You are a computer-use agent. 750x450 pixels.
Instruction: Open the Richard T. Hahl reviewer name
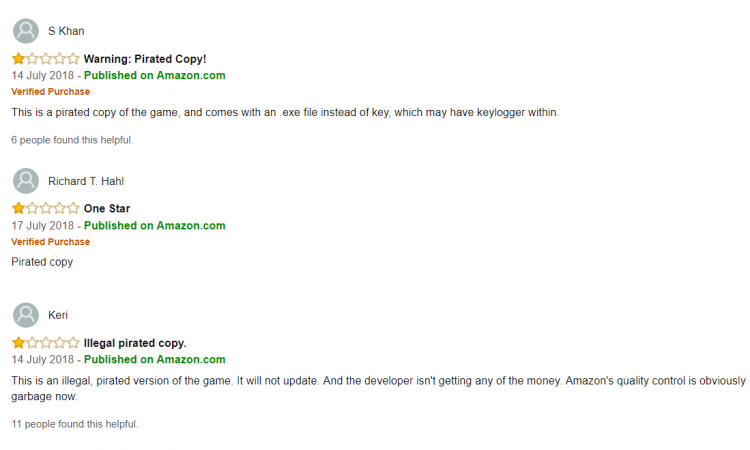[86, 181]
